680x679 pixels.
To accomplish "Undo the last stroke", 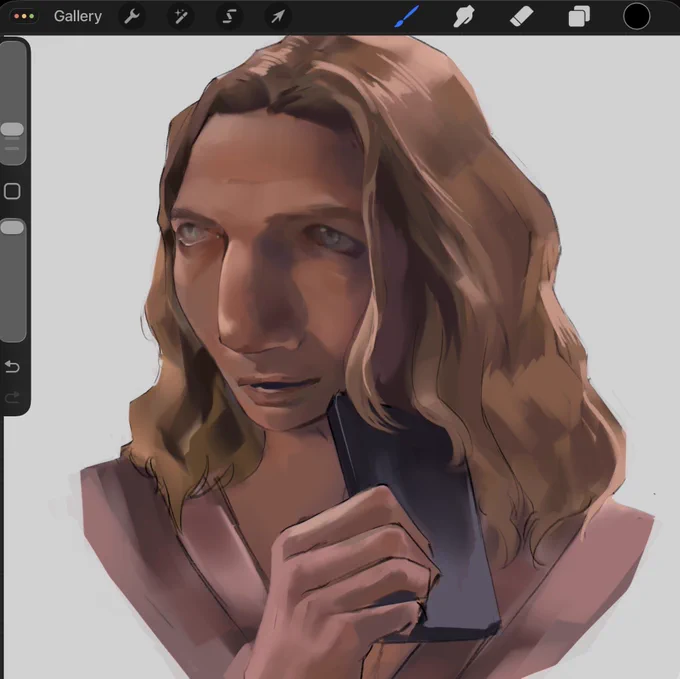I will tap(12, 367).
